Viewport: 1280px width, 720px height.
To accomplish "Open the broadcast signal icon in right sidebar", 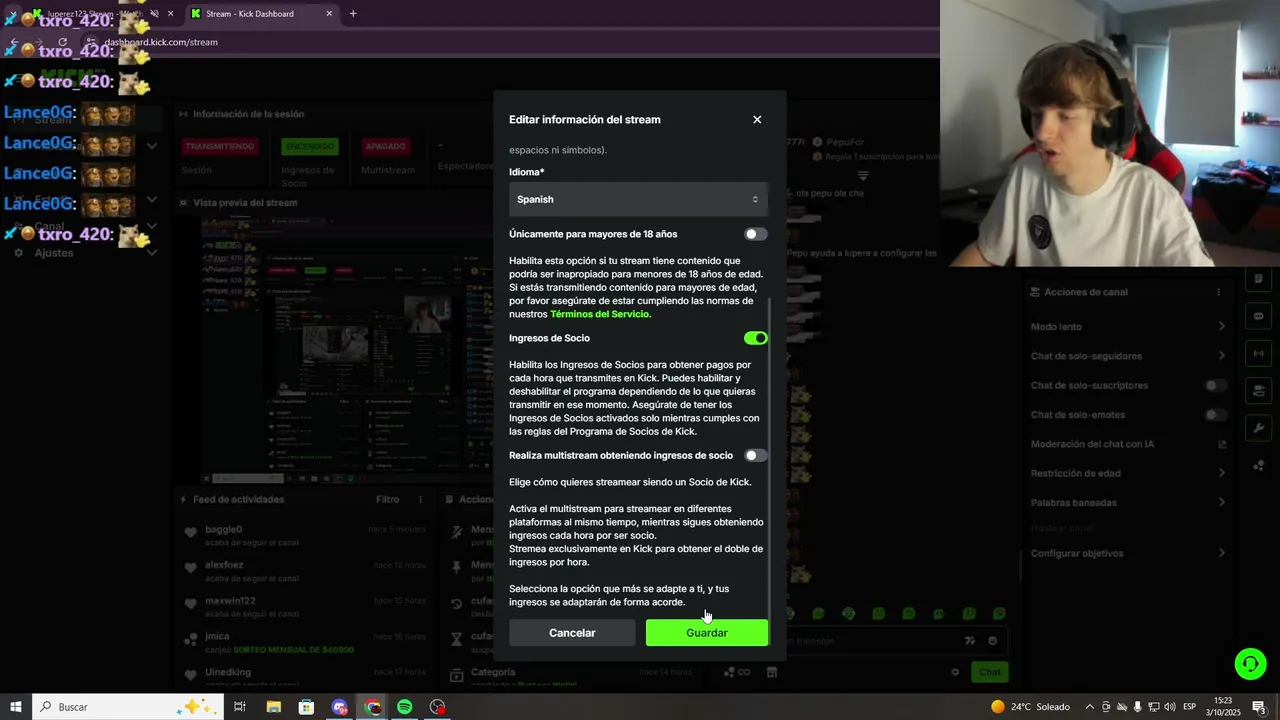I will 1258,353.
